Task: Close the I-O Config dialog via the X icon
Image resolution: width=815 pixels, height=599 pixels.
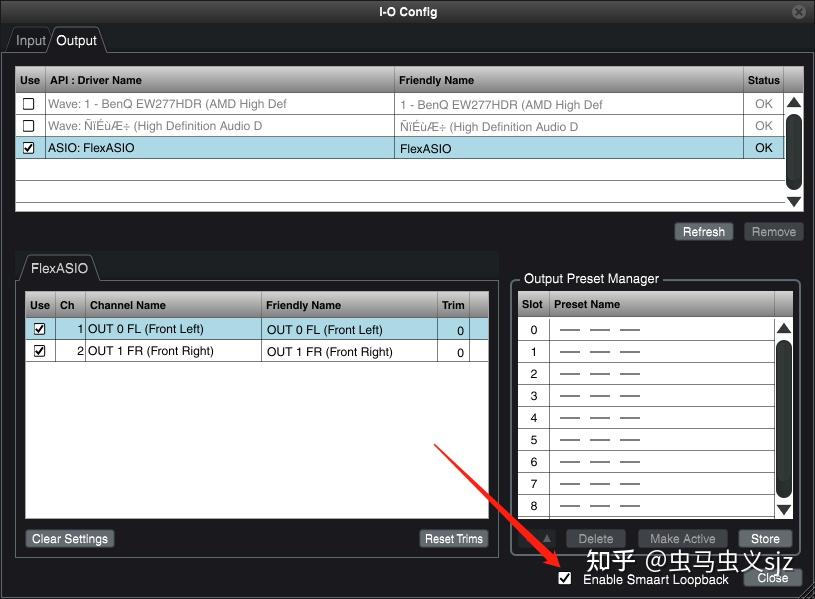Action: 797,11
